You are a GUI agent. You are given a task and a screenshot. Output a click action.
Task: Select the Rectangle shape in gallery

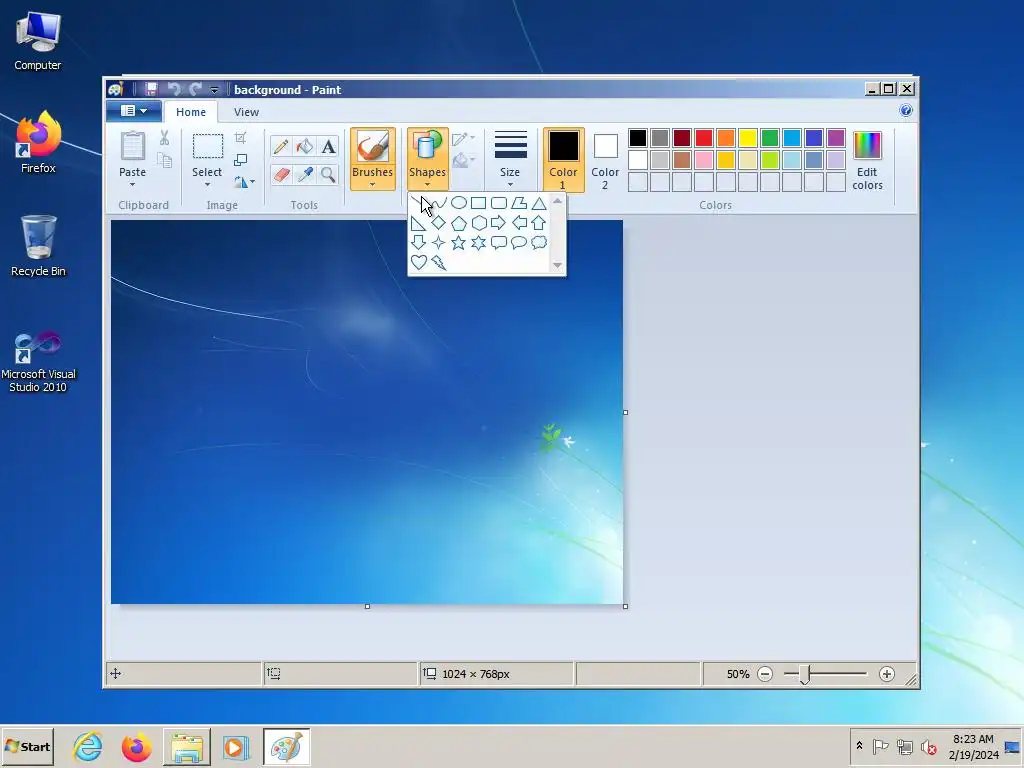tap(479, 203)
